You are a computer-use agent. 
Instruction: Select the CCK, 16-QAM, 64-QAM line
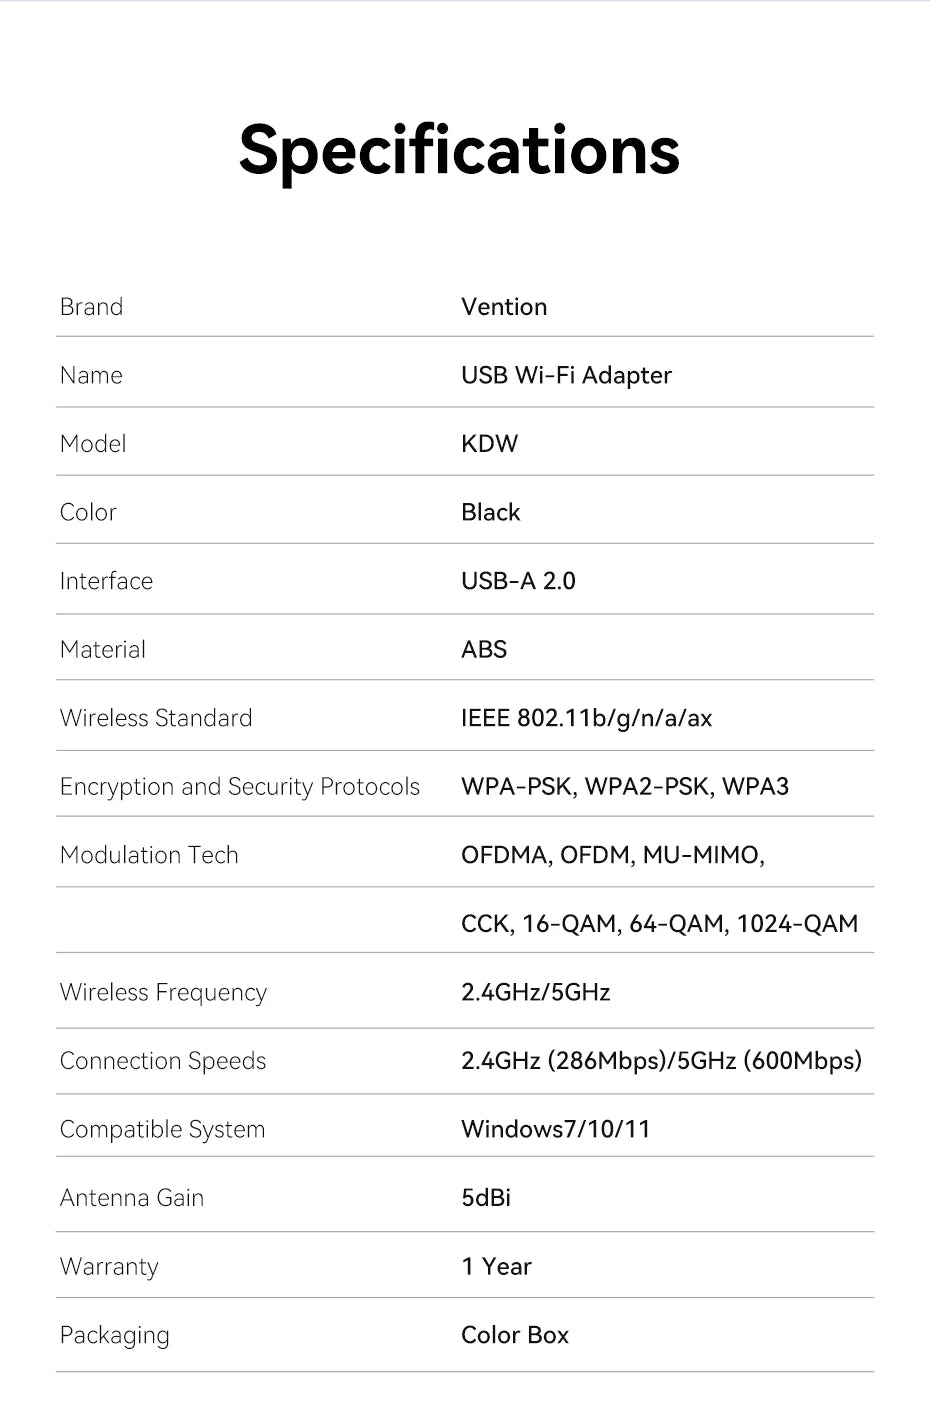(659, 924)
